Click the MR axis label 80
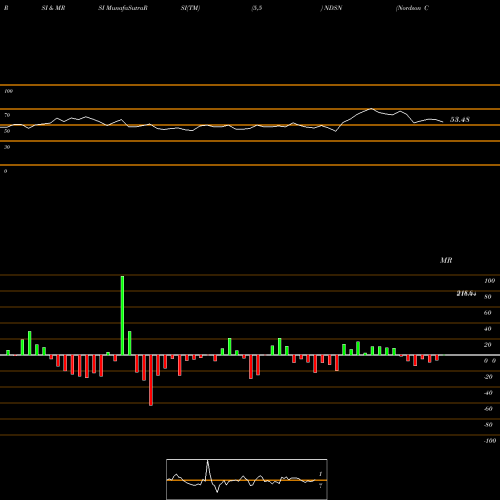 (487, 297)
